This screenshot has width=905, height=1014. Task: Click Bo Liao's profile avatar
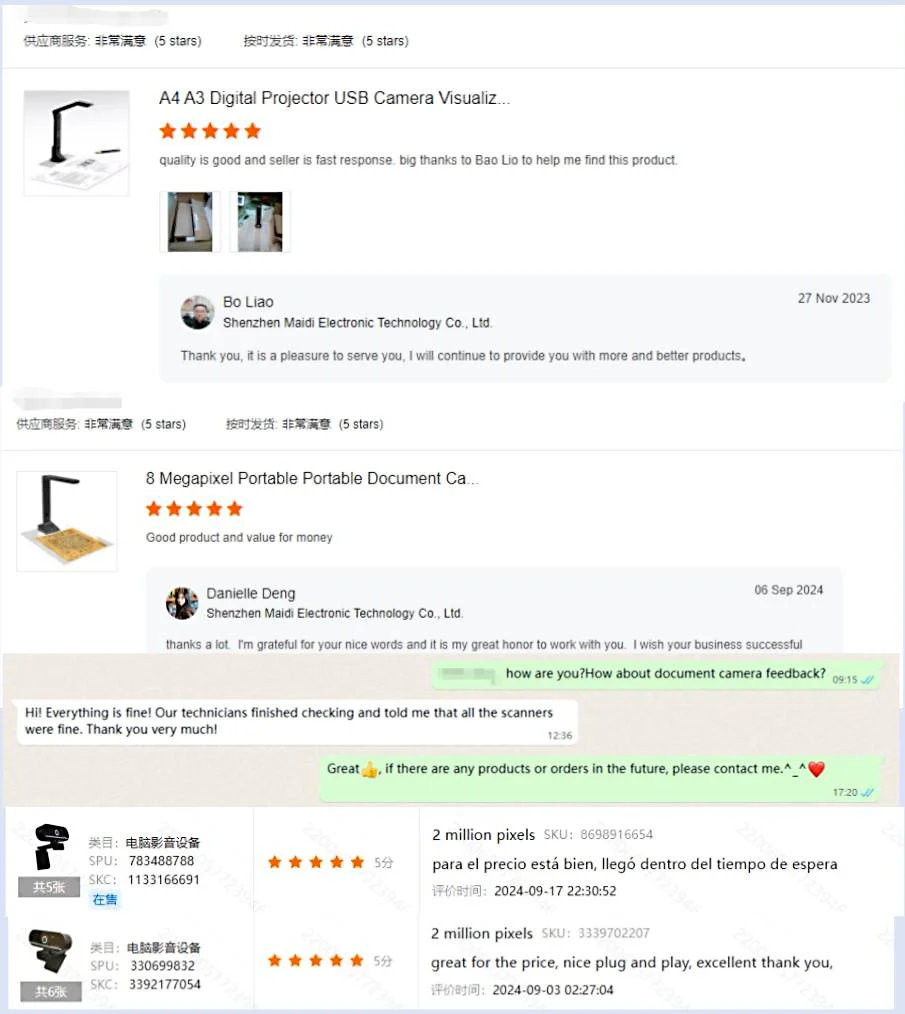tap(197, 312)
